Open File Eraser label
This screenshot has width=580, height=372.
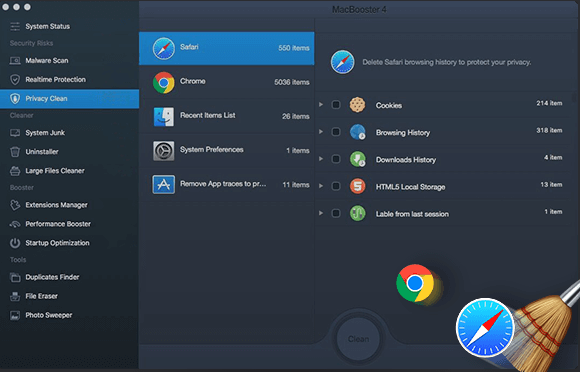click(x=41, y=296)
